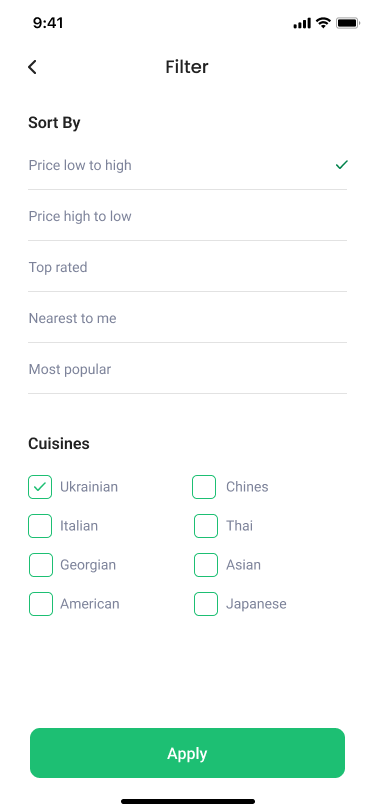This screenshot has height=812, width=375.
Task: Tap the battery status icon
Action: [347, 23]
